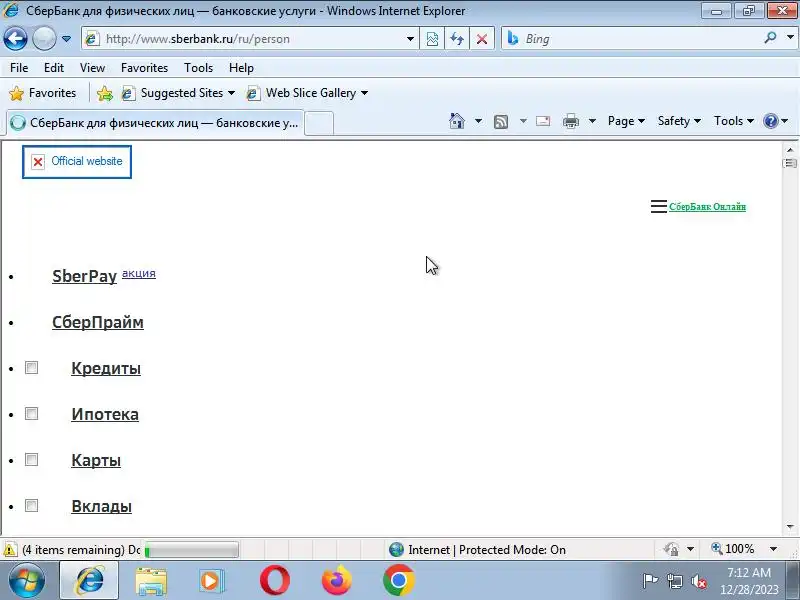Launch Firefox from the taskbar

pos(337,581)
